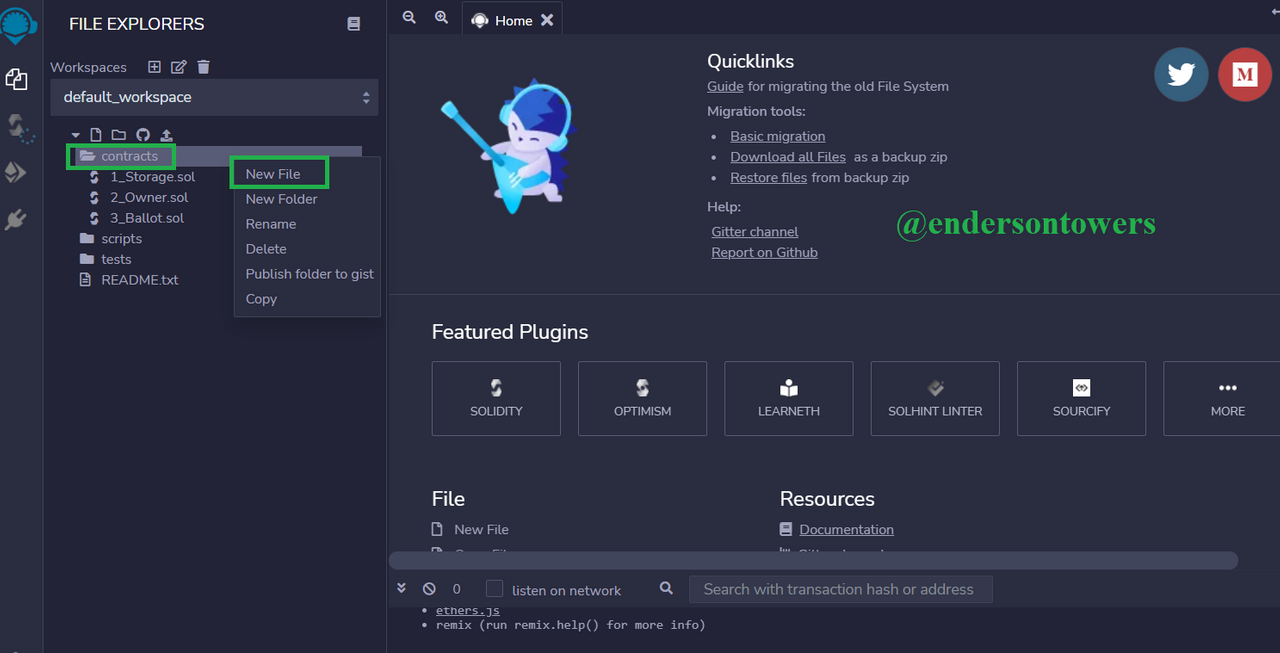The width and height of the screenshot is (1280, 653).
Task: Click the horizontal scrollbar above terminal
Action: click(813, 561)
